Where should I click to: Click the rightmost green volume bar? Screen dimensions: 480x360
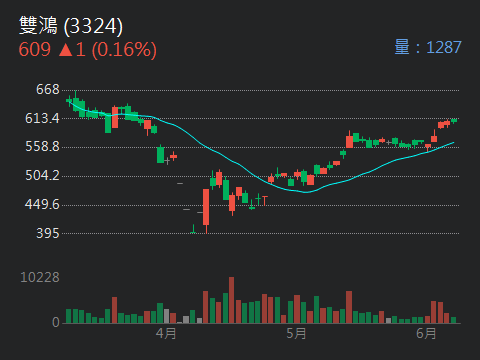453,320
